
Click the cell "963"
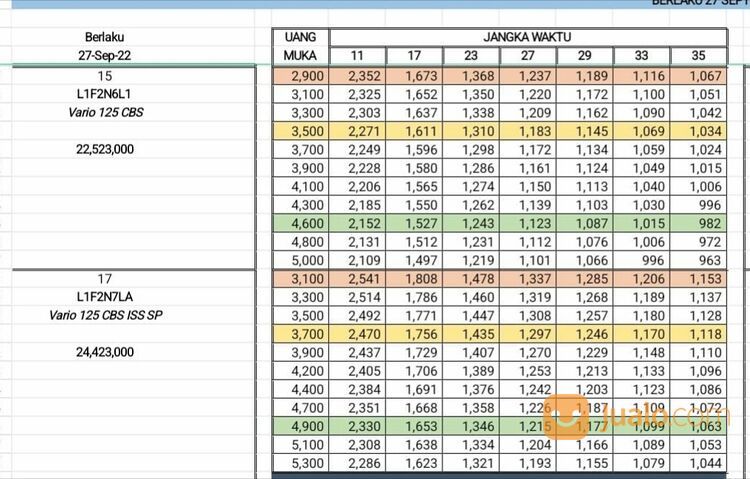pyautogui.click(x=699, y=260)
